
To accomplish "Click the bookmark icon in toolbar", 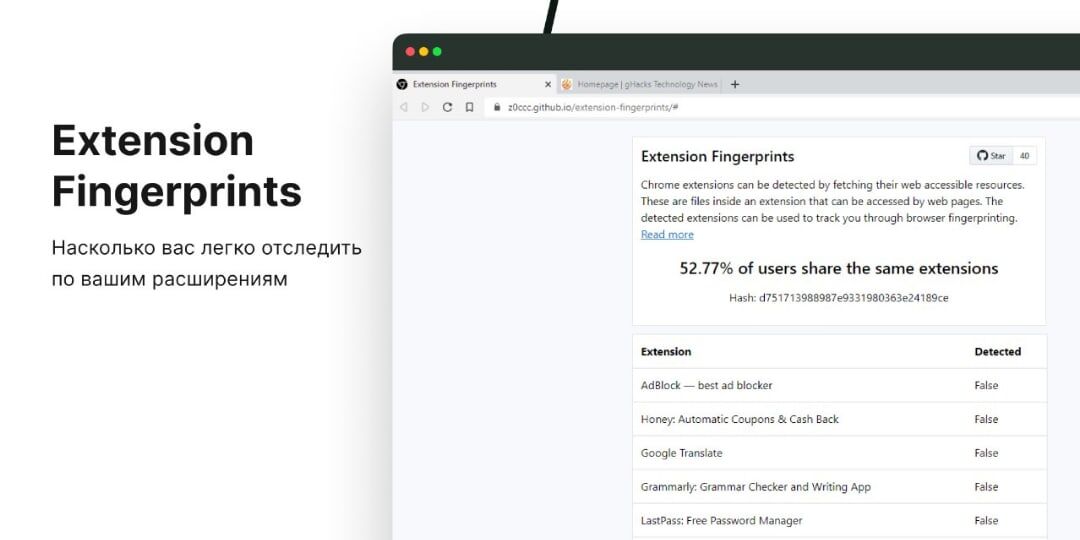I will click(x=469, y=107).
